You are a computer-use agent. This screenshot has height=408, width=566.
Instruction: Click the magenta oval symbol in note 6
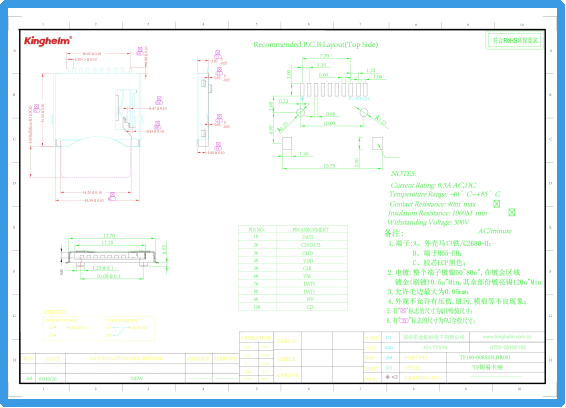[404, 321]
